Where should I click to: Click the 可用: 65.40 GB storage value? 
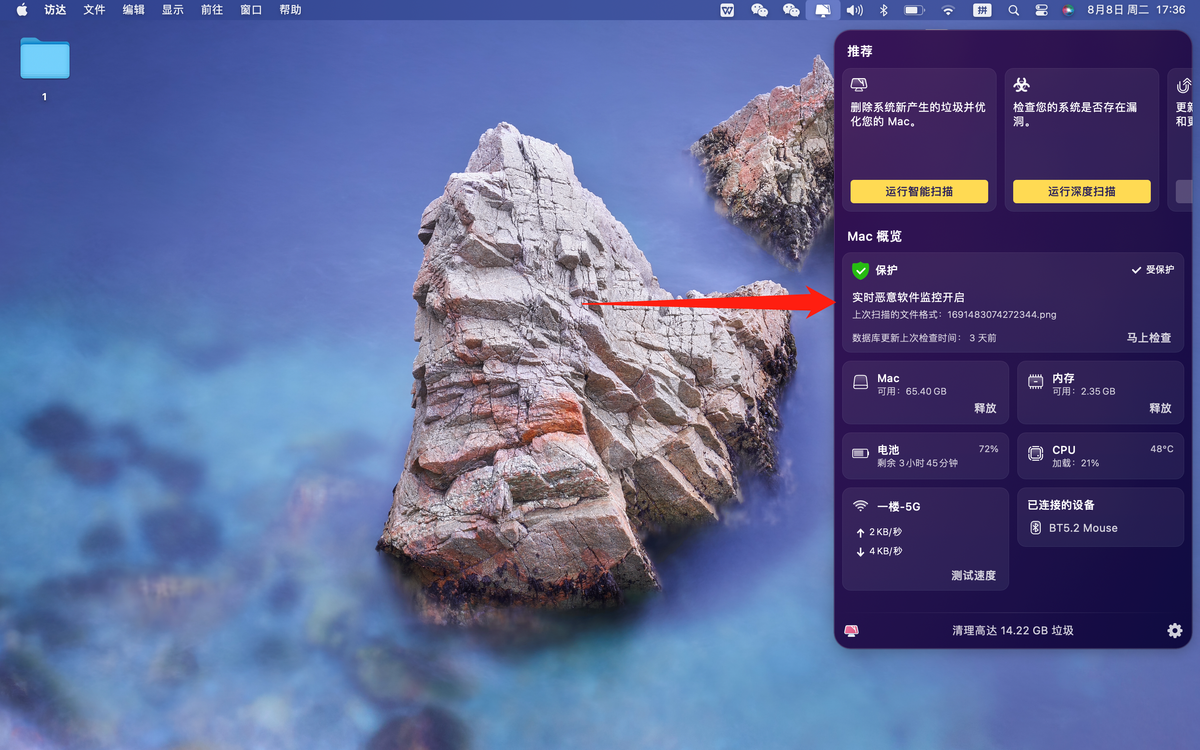[x=912, y=391]
